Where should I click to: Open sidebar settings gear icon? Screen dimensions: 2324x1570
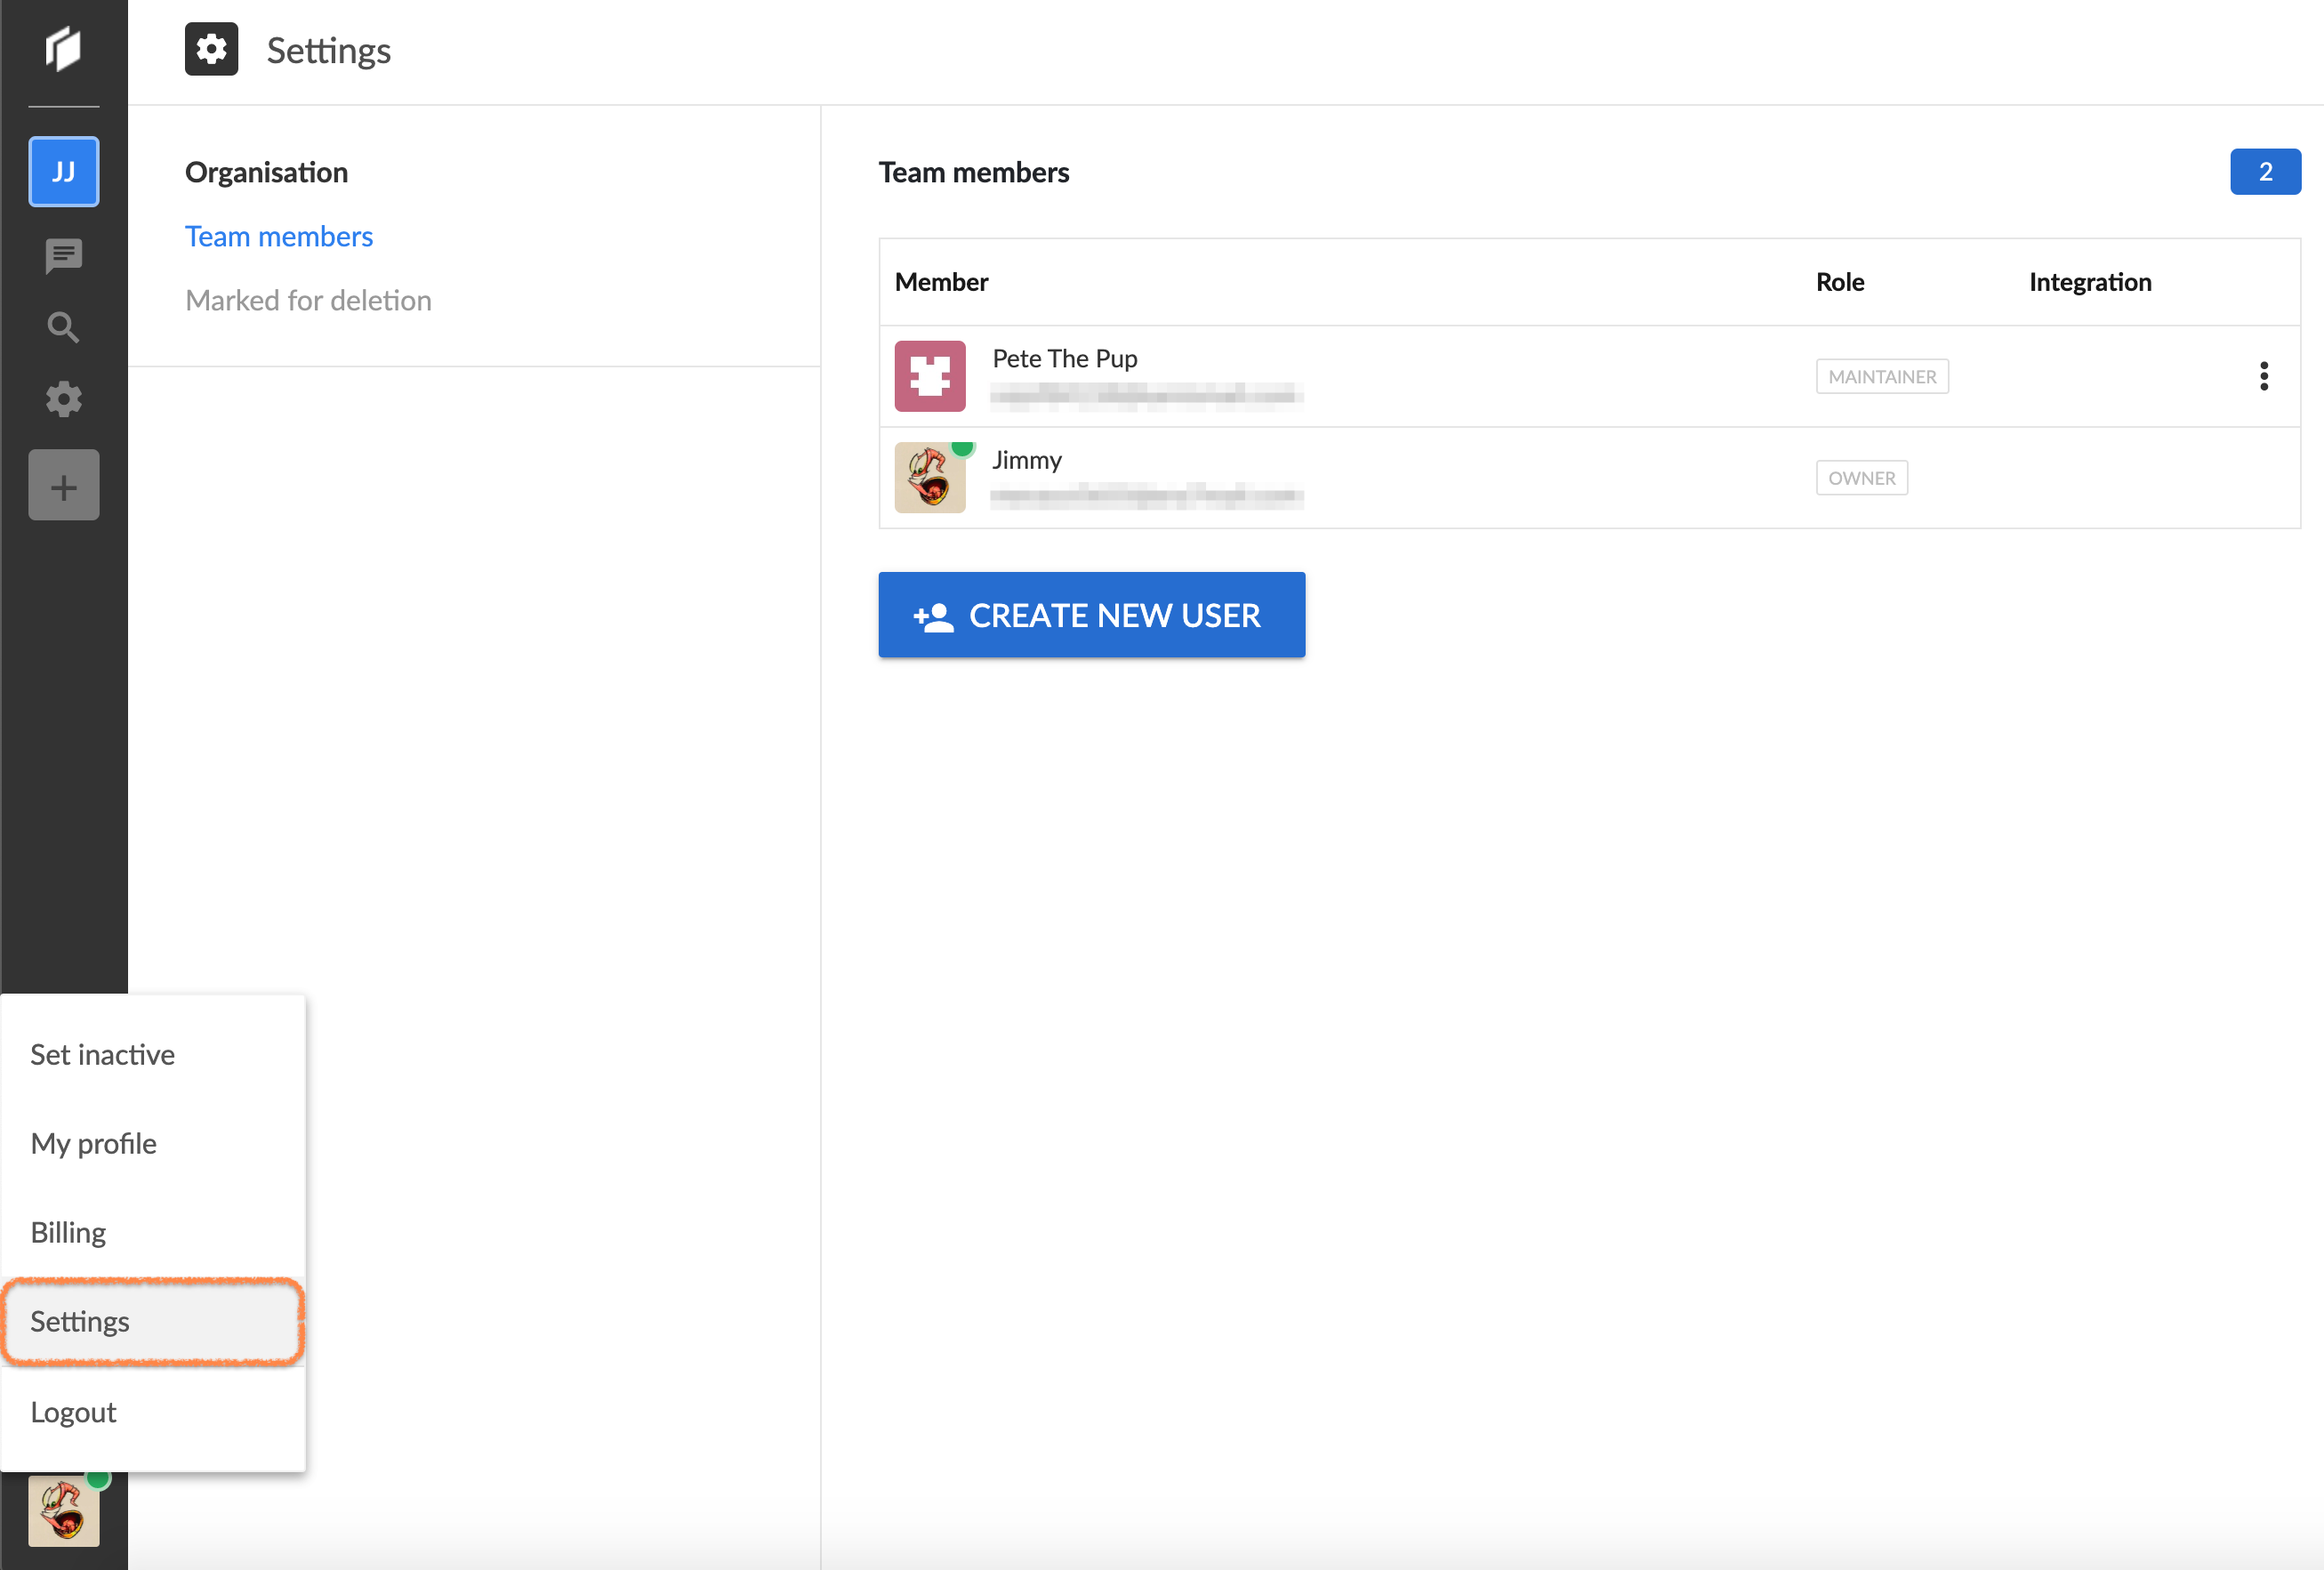[x=63, y=399]
